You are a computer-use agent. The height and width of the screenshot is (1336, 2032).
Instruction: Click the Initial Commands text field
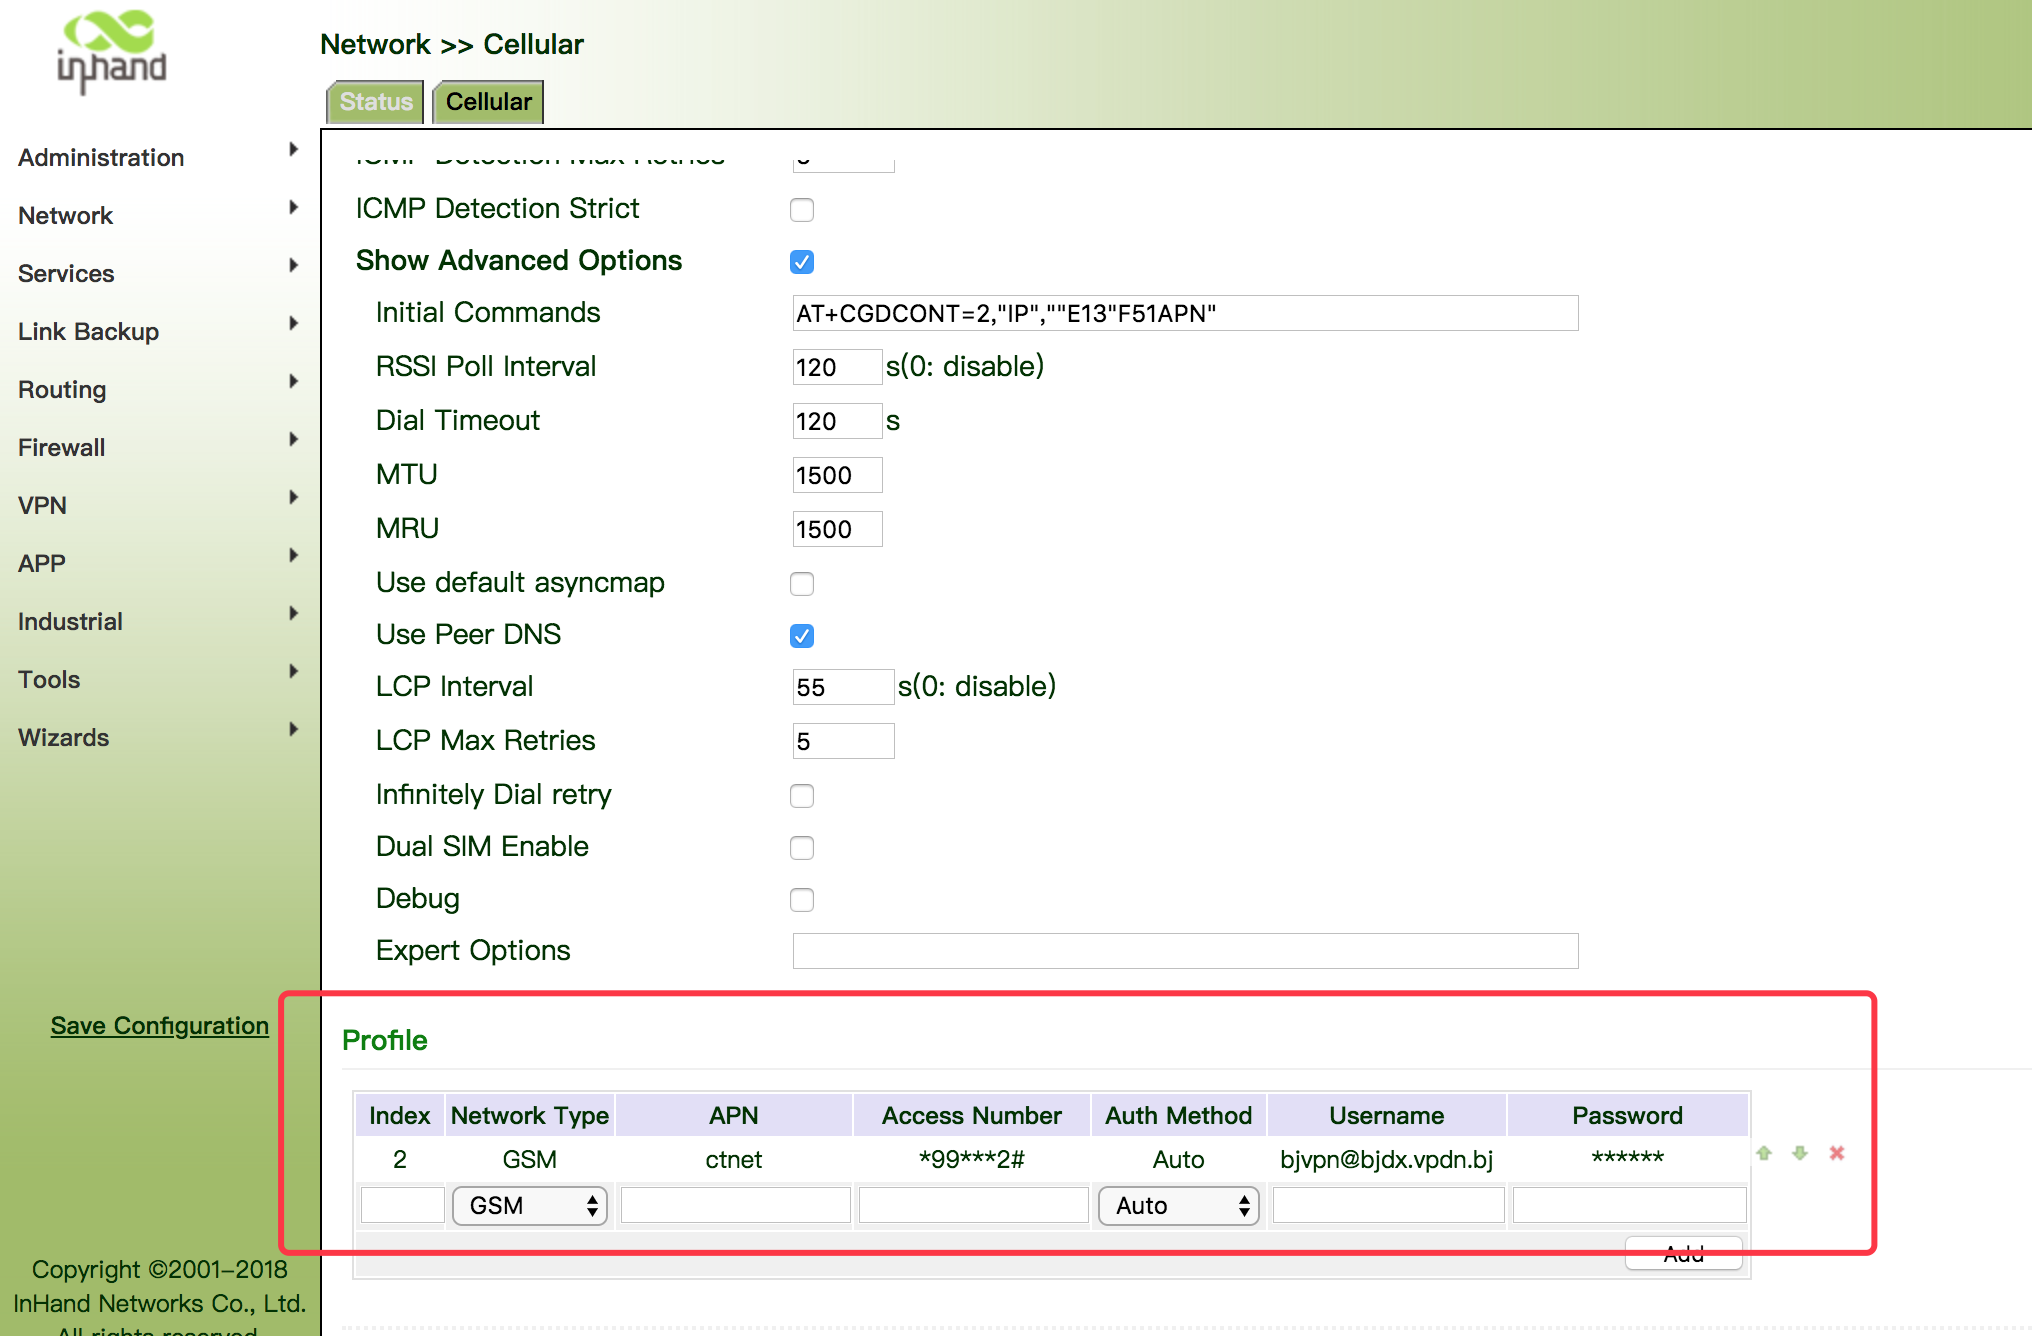click(x=1185, y=314)
